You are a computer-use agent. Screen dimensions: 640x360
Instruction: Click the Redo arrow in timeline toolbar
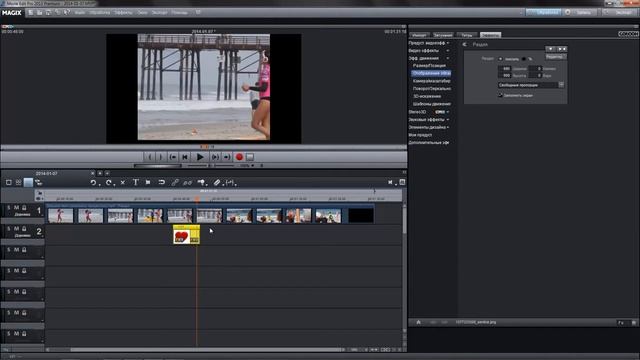tap(108, 182)
